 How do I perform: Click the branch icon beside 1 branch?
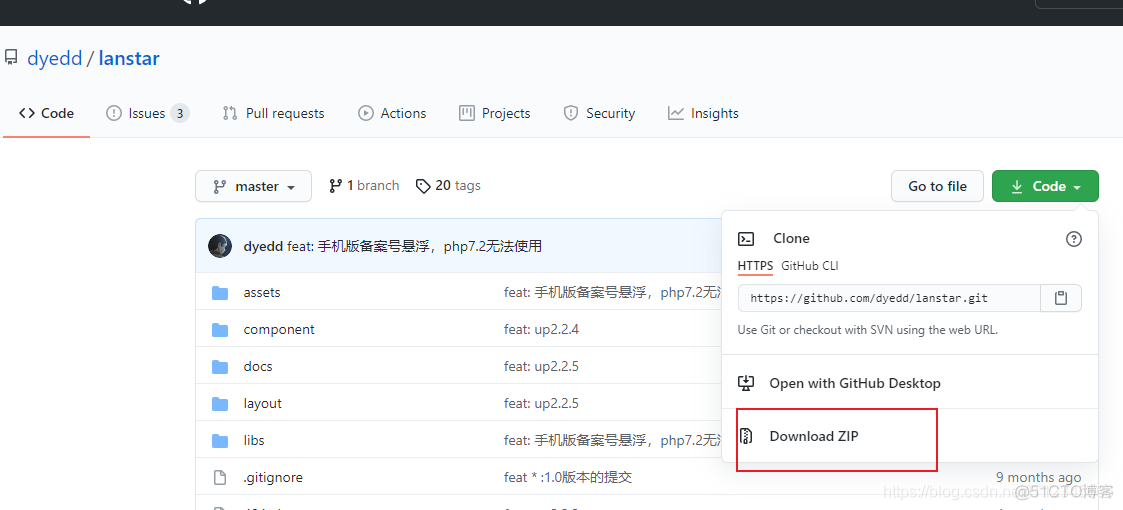(x=335, y=186)
